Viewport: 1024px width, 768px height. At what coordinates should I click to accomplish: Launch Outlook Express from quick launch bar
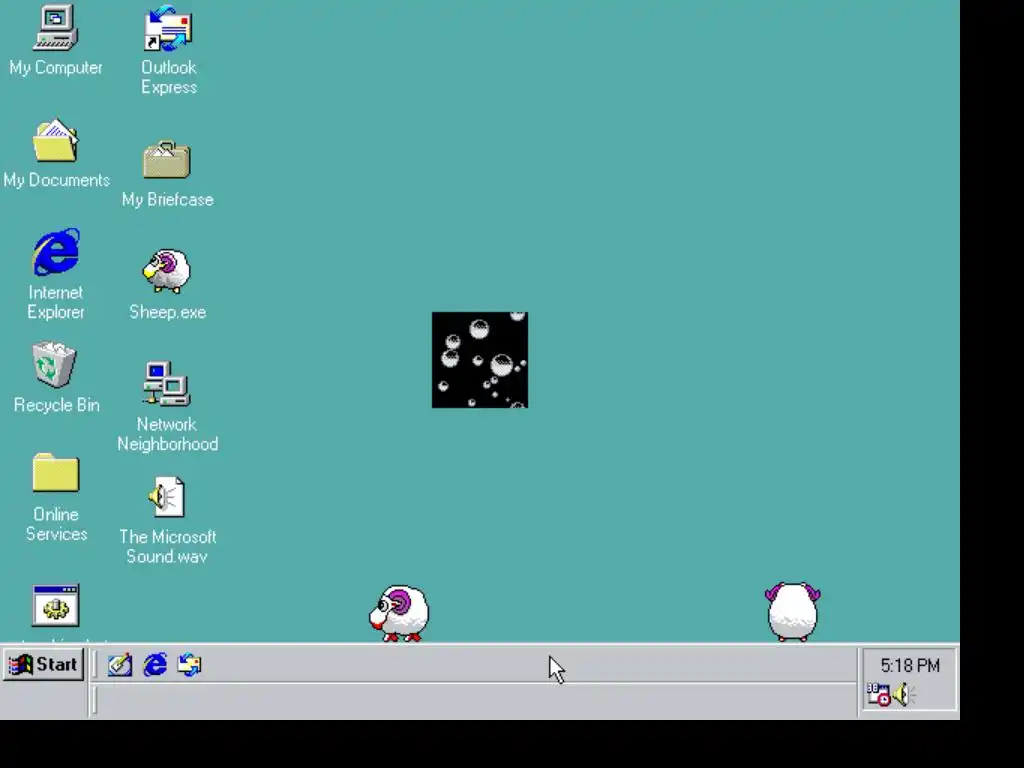click(190, 665)
